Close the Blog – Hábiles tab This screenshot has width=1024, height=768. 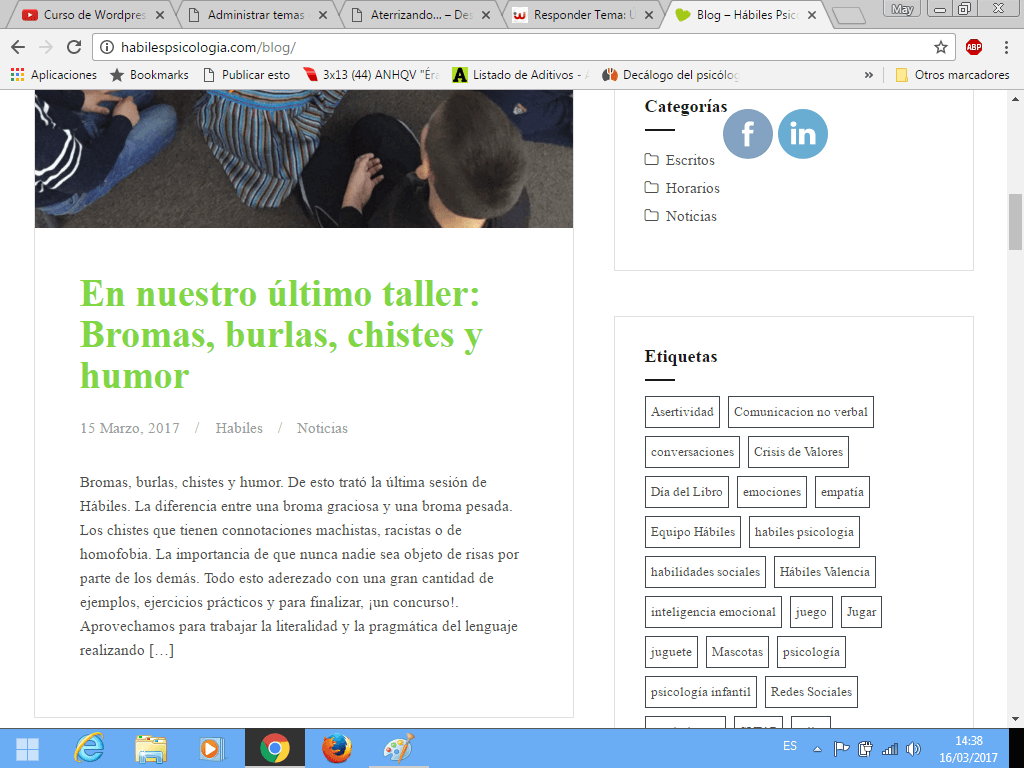(x=812, y=14)
